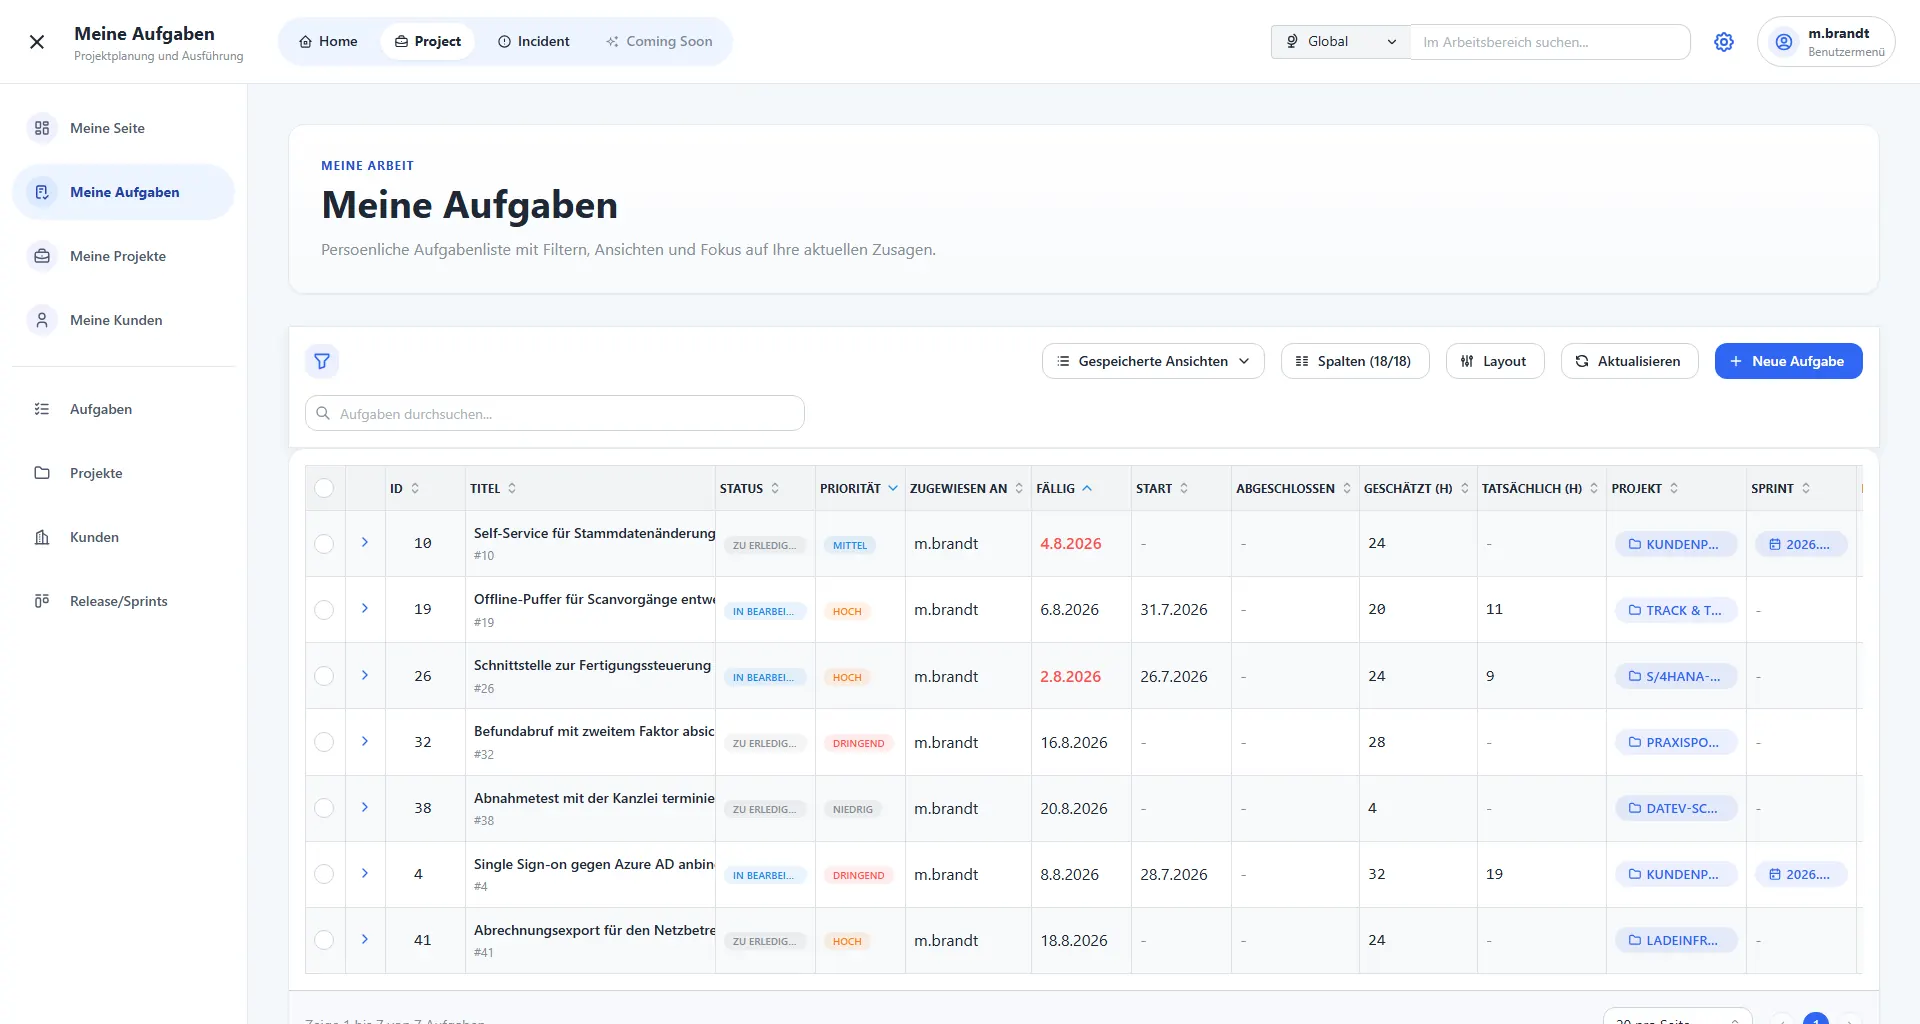Image resolution: width=1920 pixels, height=1024 pixels.
Task: Open the settings gear icon
Action: coord(1724,42)
